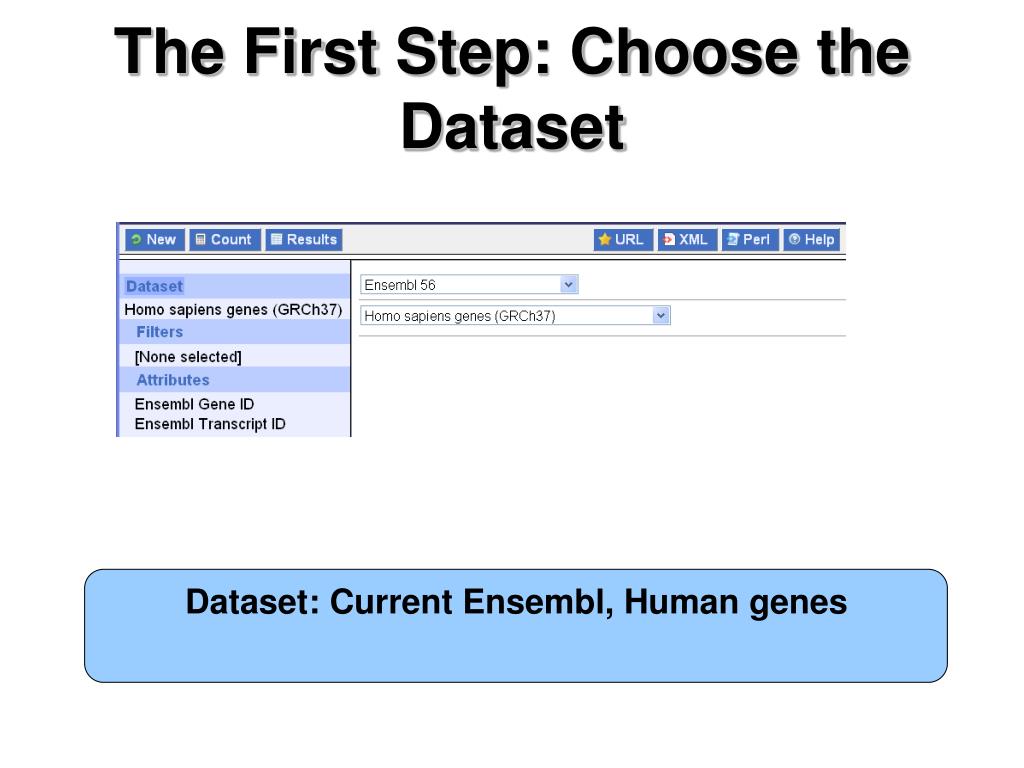Click the Perl script icon
1024x768 pixels.
pyautogui.click(x=733, y=240)
